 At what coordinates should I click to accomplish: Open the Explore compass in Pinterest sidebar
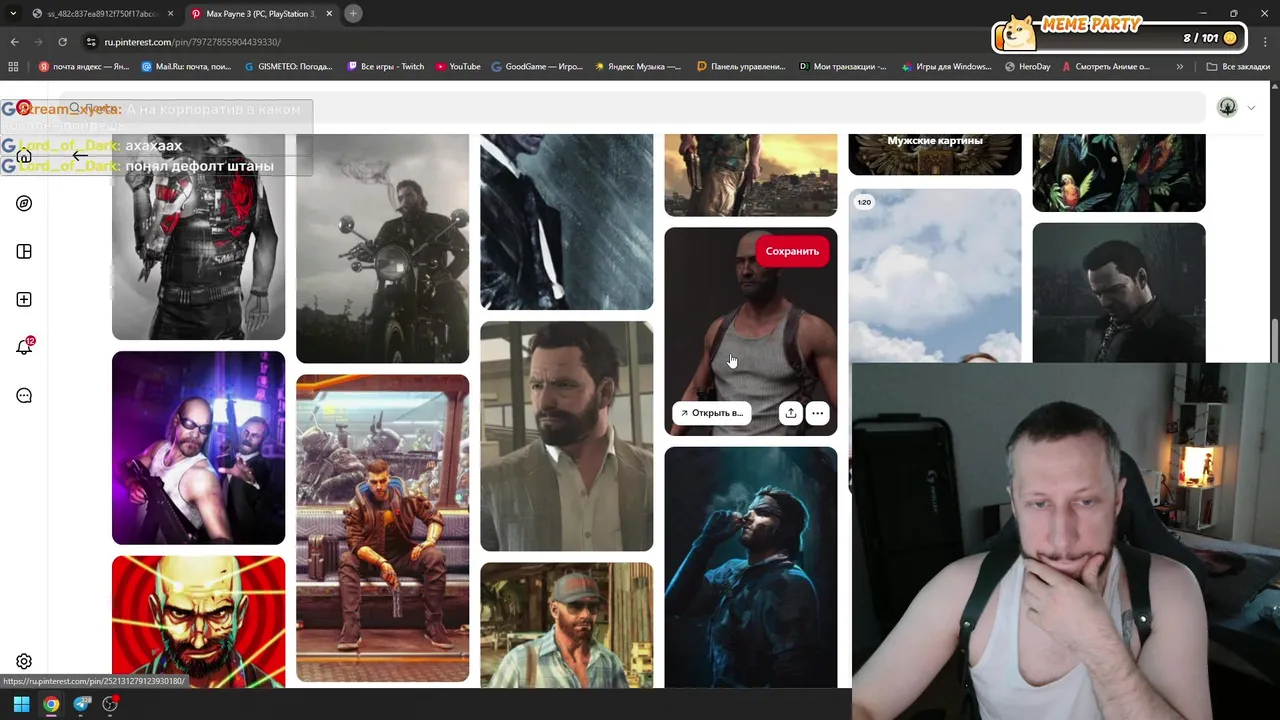point(24,203)
